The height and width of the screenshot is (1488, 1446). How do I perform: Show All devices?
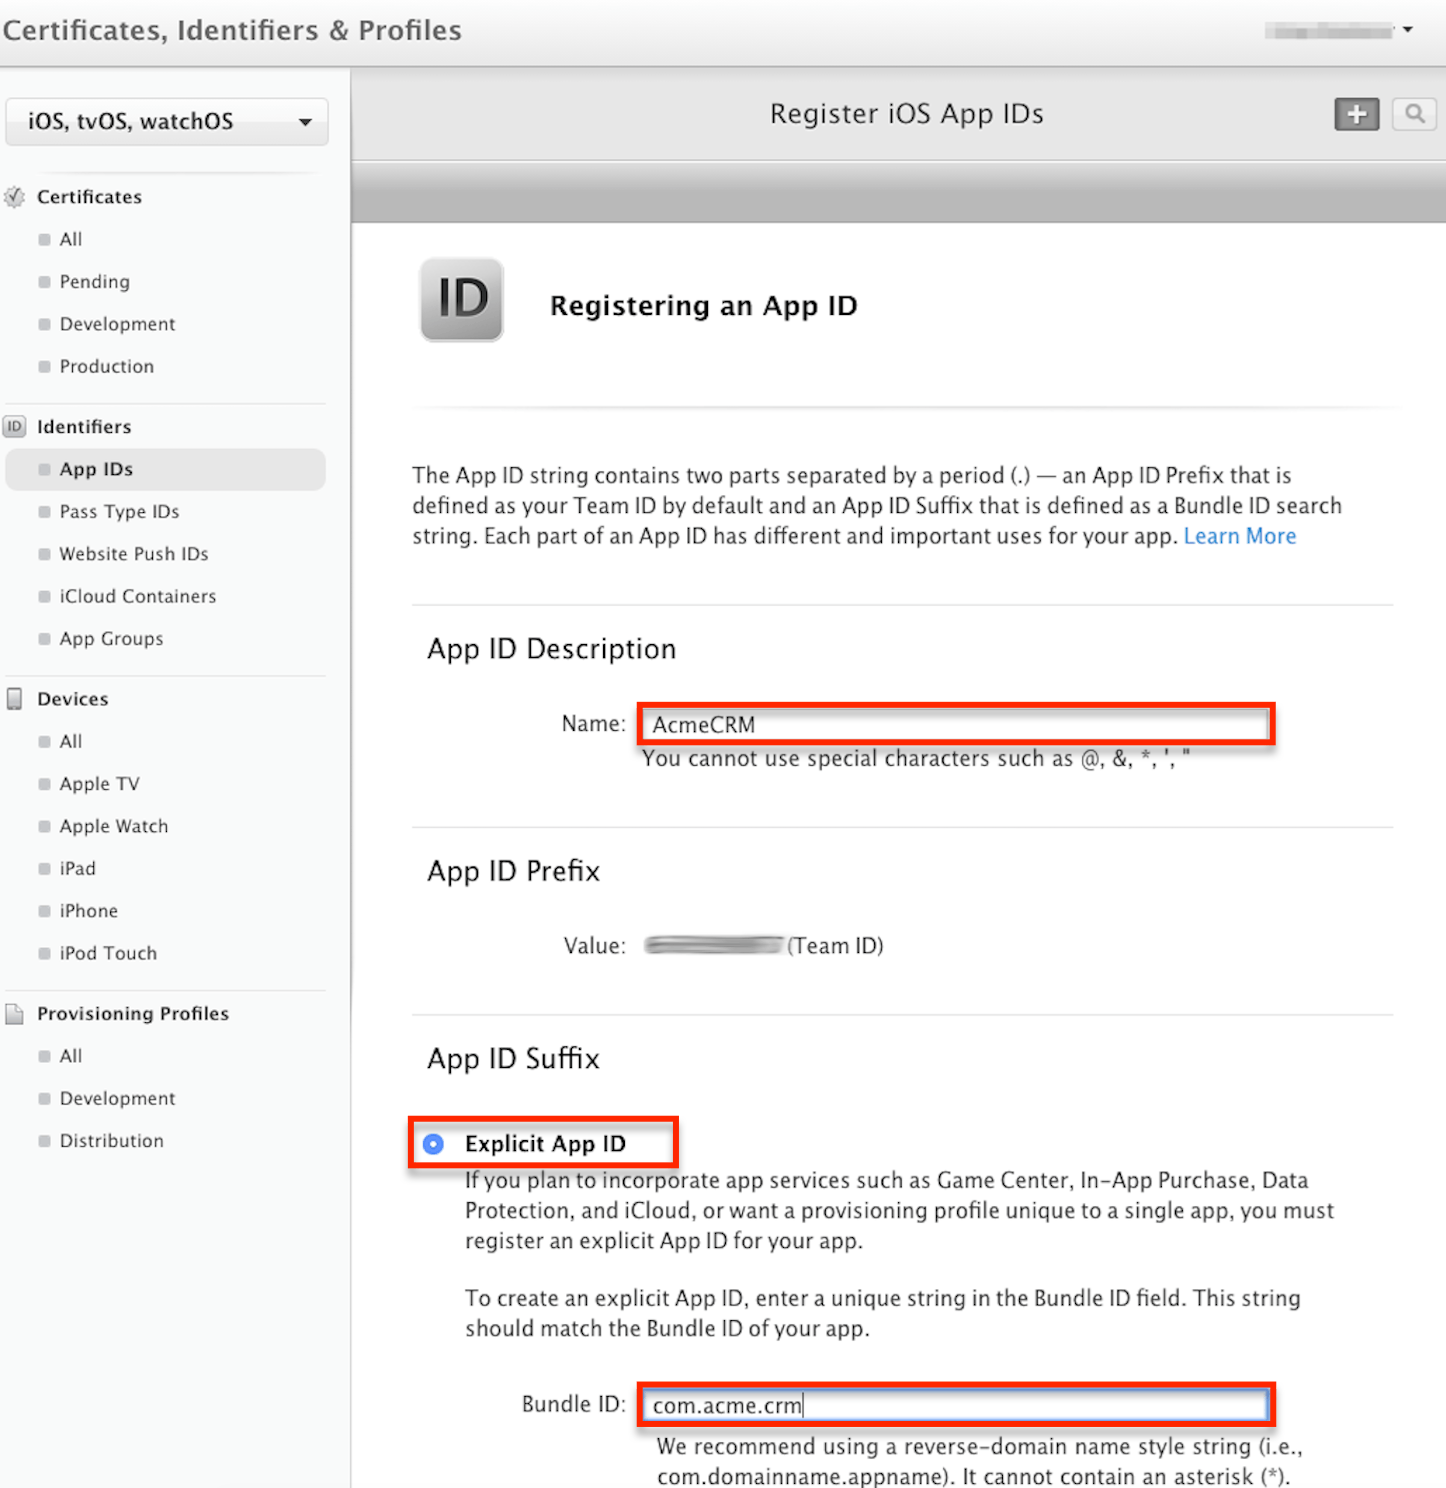point(71,742)
